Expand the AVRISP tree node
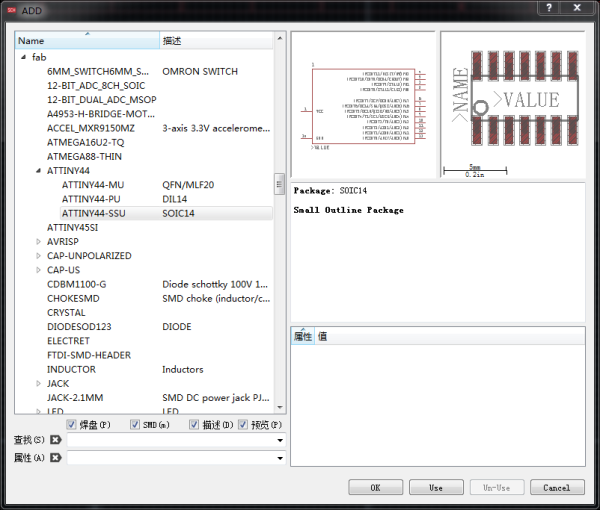Screen dimensions: 600x510 point(38,241)
